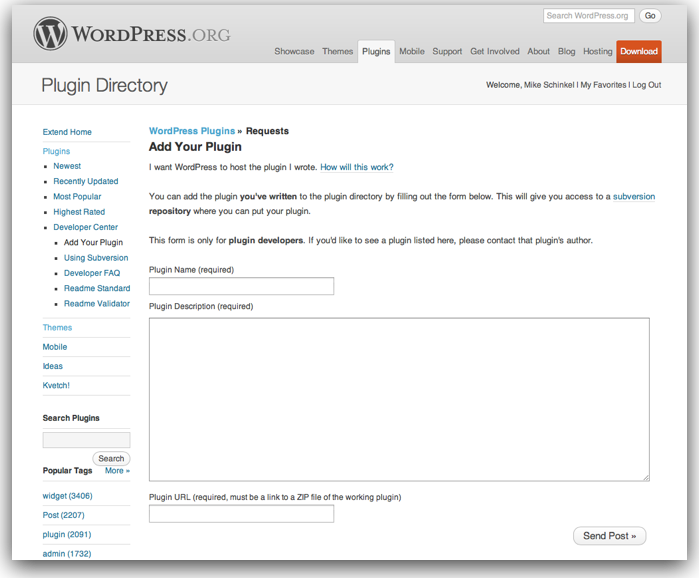
Task: Open the Readme Validator link
Action: [x=97, y=303]
